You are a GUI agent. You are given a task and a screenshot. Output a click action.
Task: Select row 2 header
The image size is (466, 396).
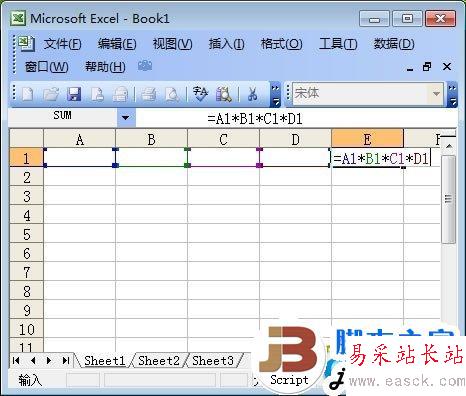tap(26, 177)
